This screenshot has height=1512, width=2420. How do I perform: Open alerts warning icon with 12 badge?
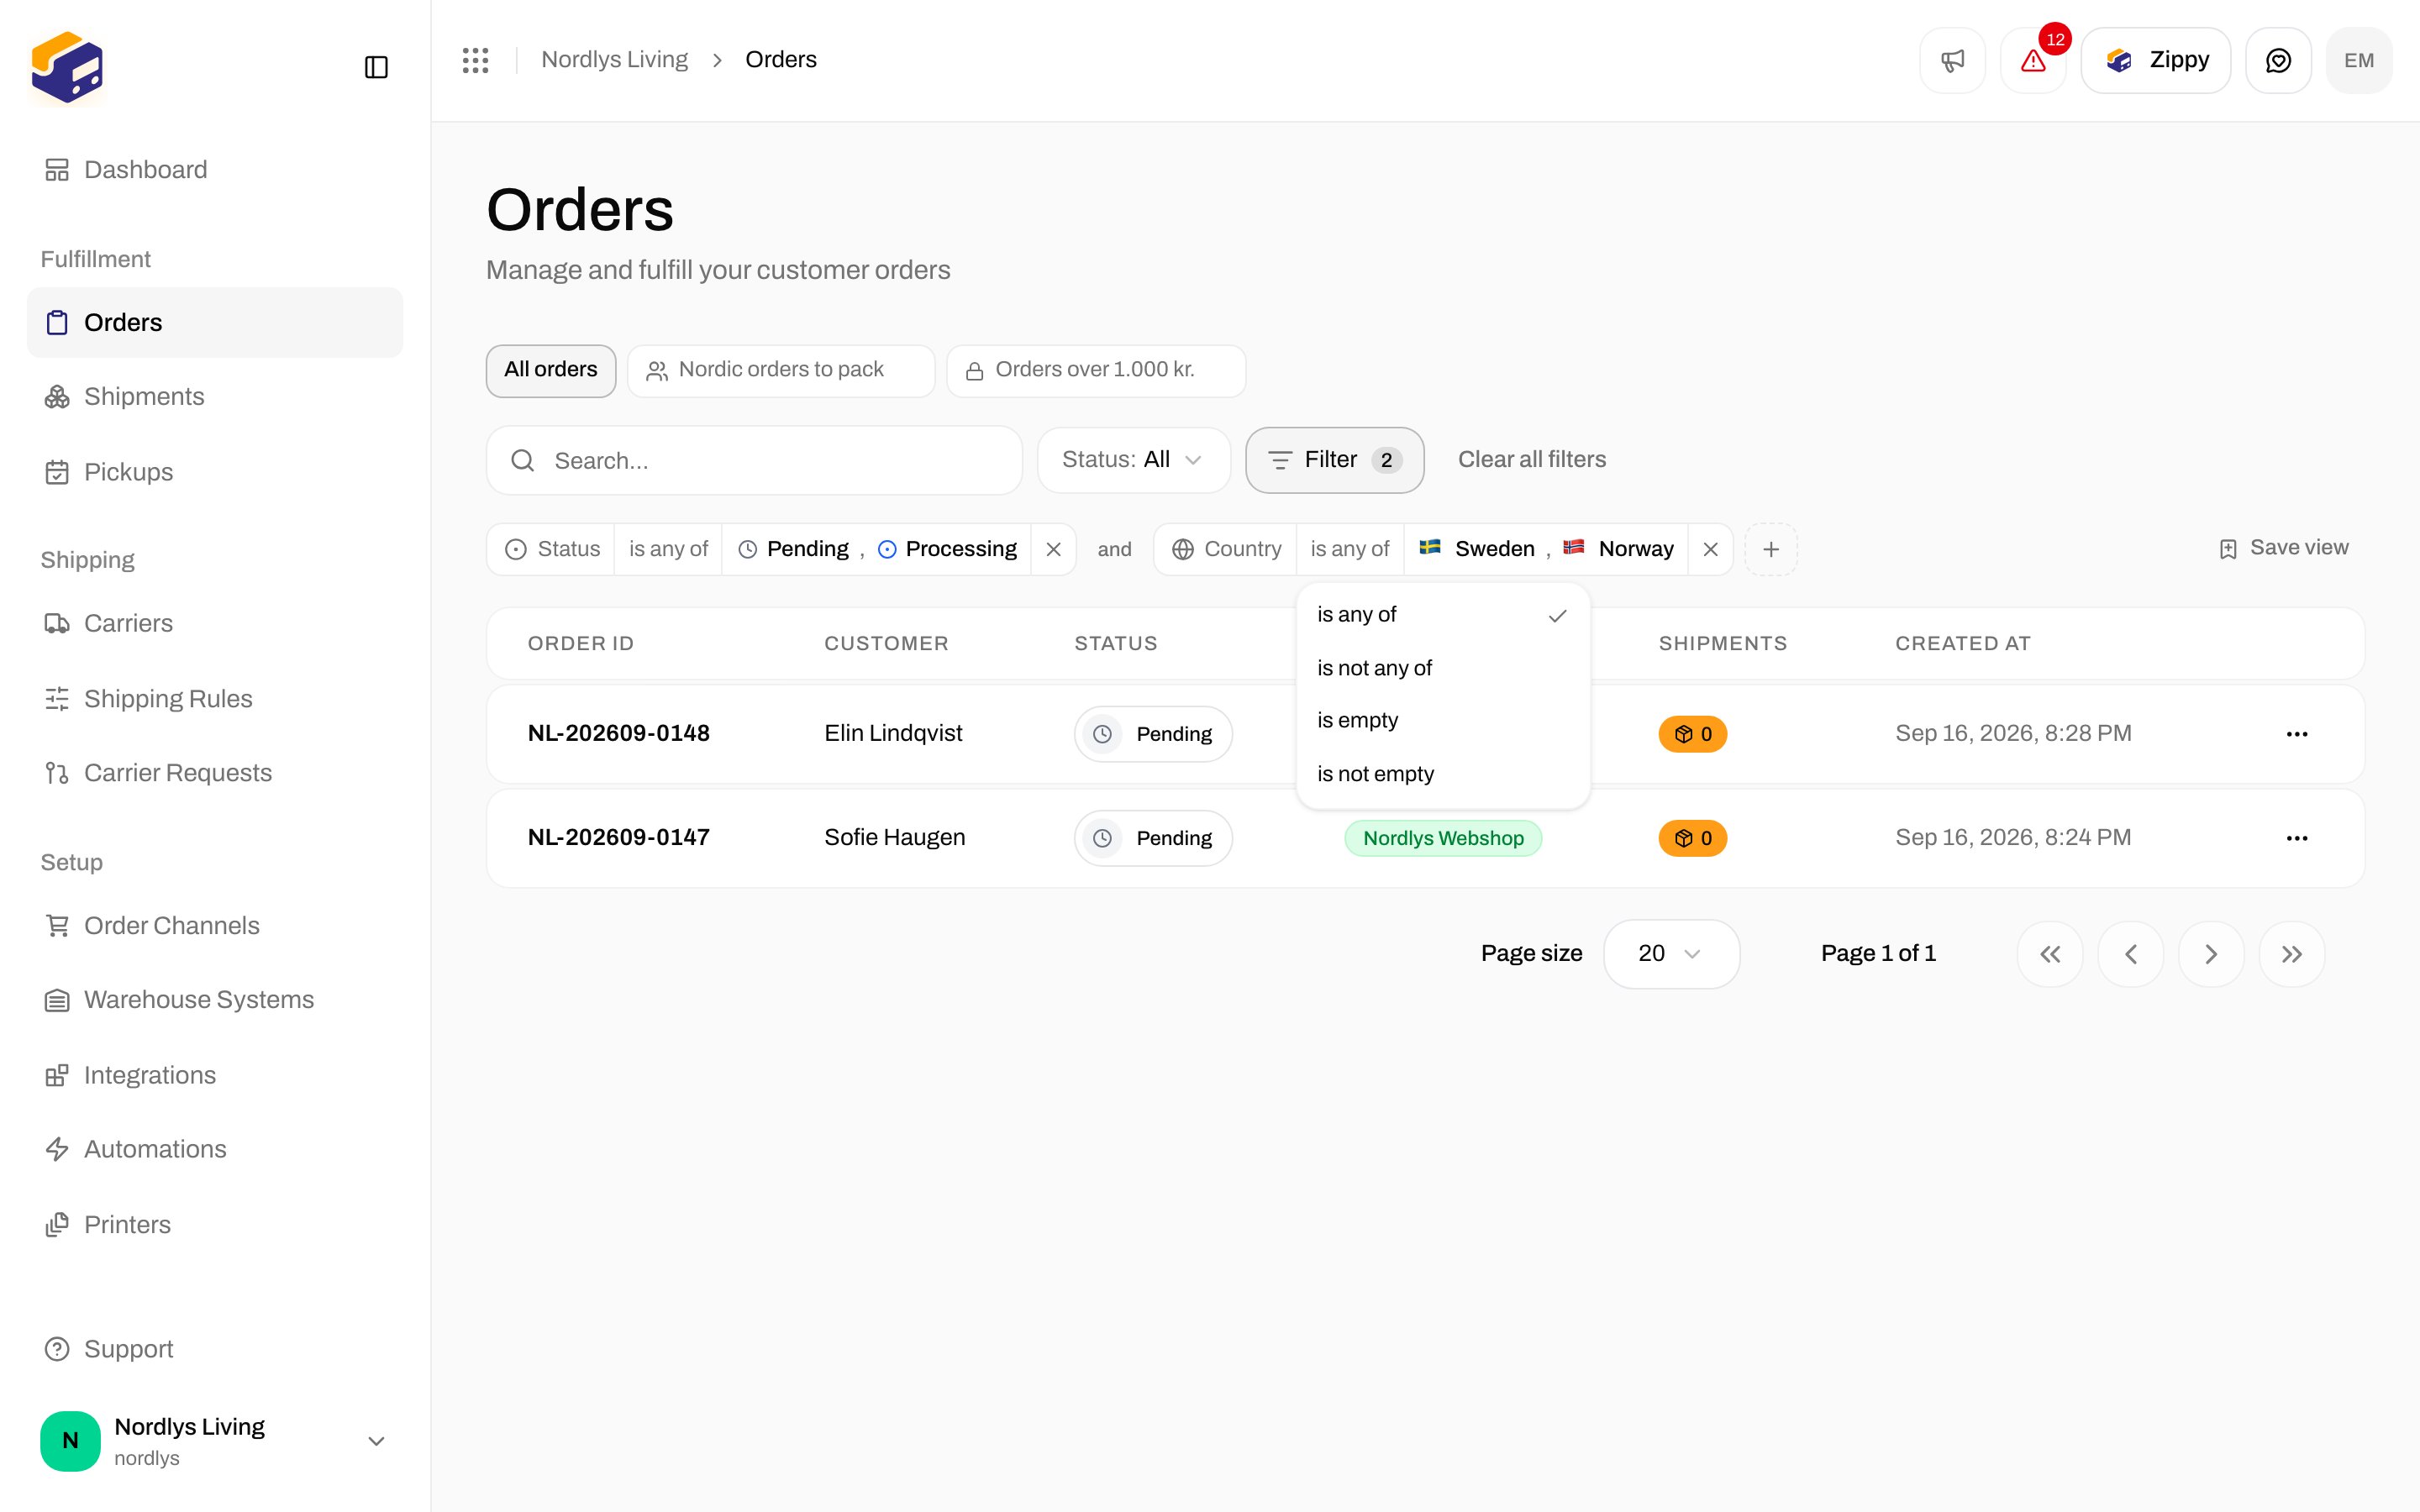click(x=2033, y=61)
